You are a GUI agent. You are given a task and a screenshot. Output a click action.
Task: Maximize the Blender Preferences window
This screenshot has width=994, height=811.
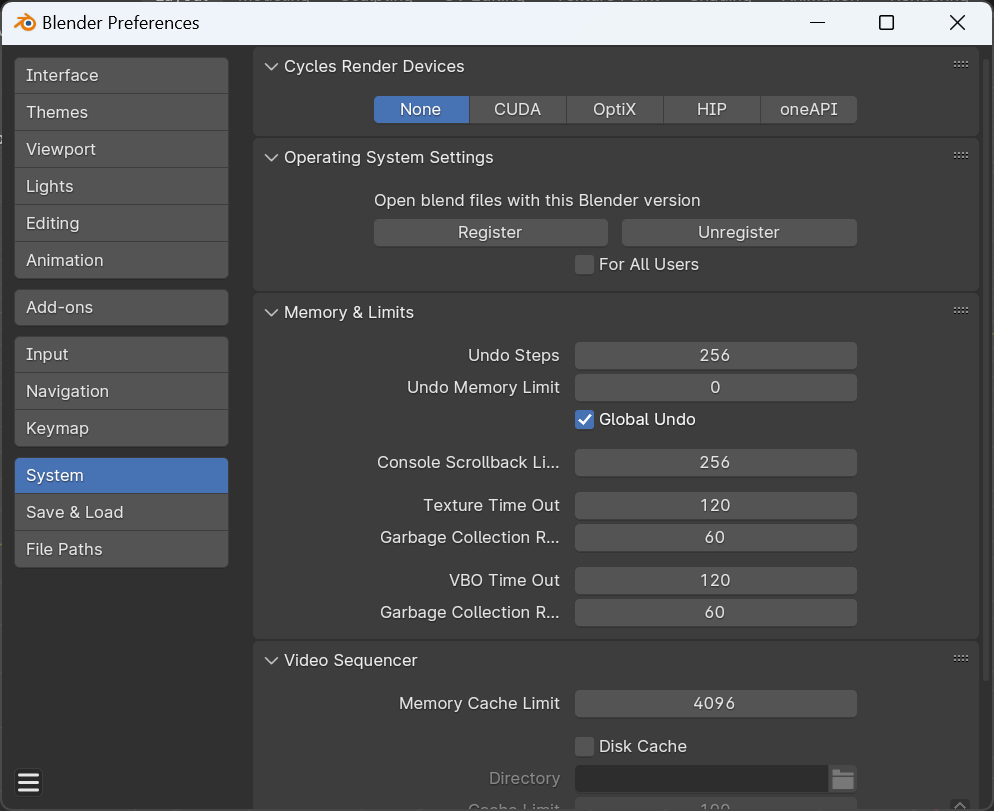(886, 23)
